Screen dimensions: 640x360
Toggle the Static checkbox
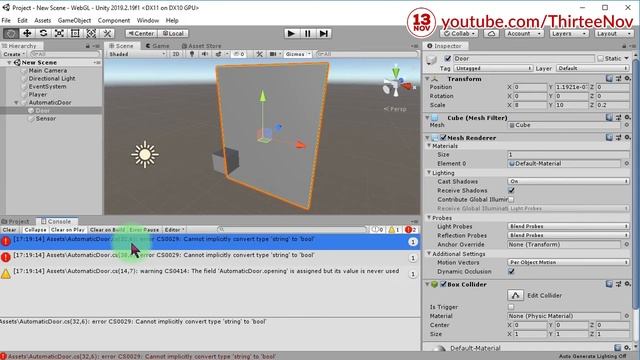tap(600, 58)
